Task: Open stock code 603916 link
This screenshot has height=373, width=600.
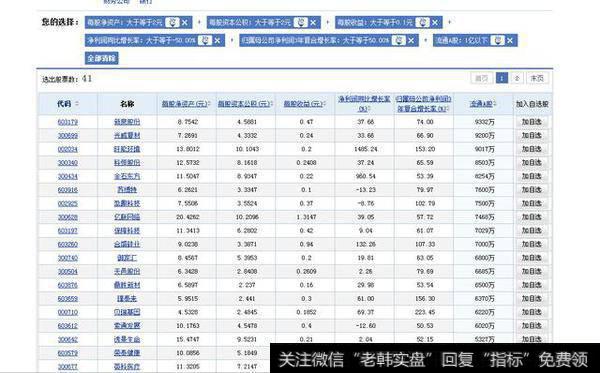Action: (x=68, y=190)
